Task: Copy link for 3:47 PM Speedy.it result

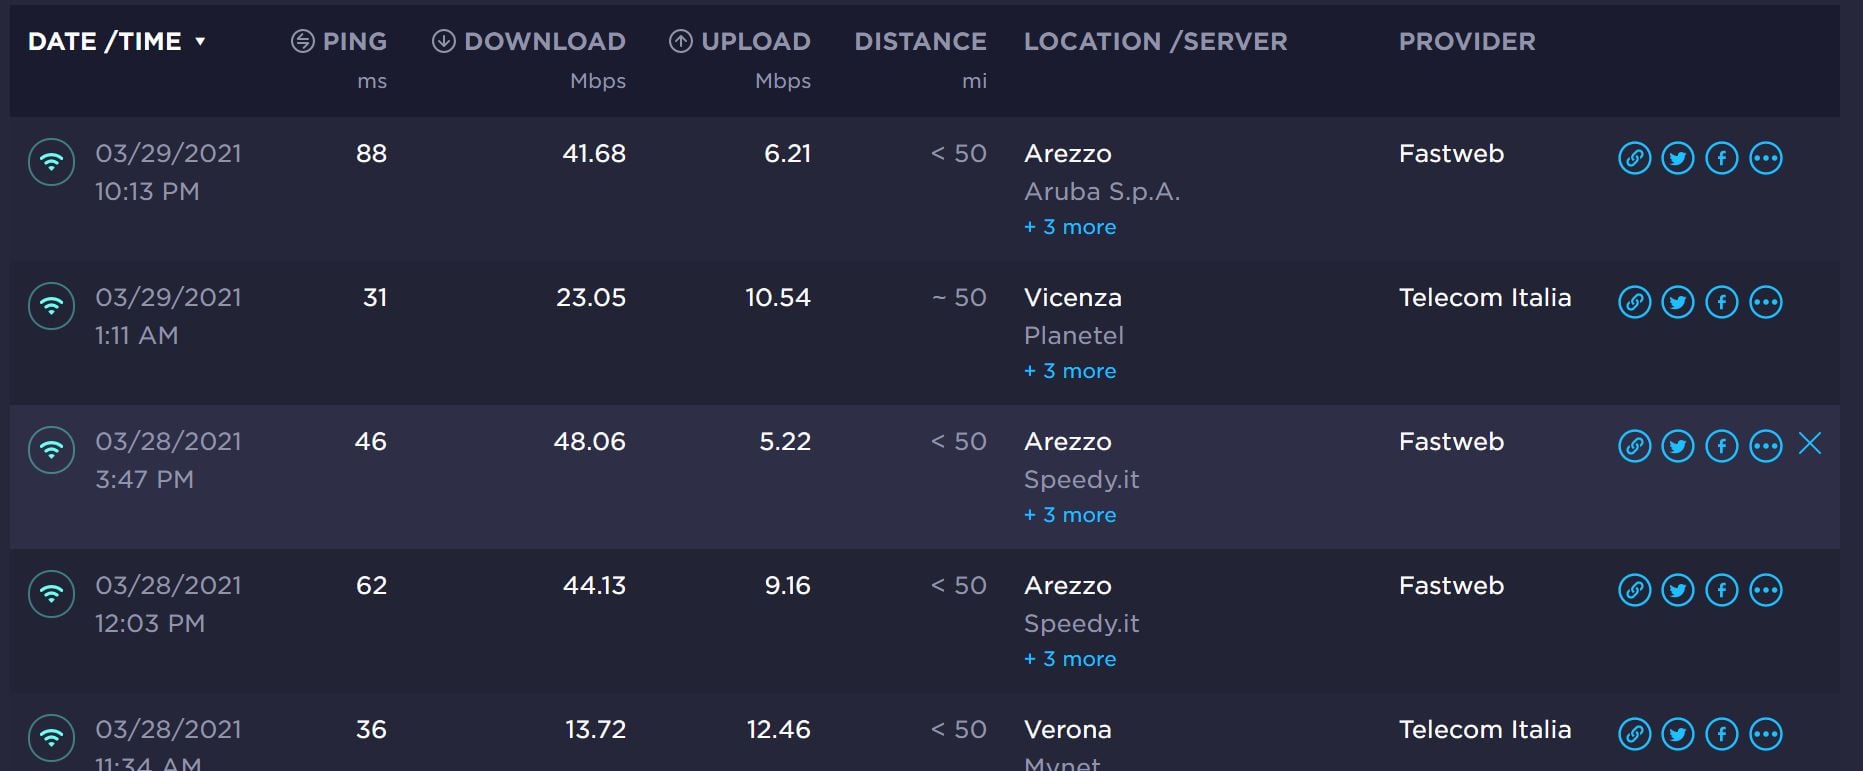Action: coord(1634,446)
